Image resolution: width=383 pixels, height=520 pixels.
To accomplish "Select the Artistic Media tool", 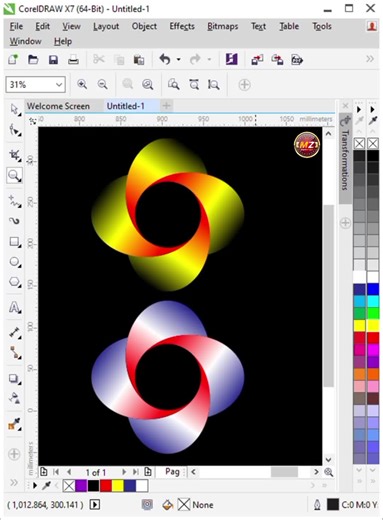I will [14, 221].
